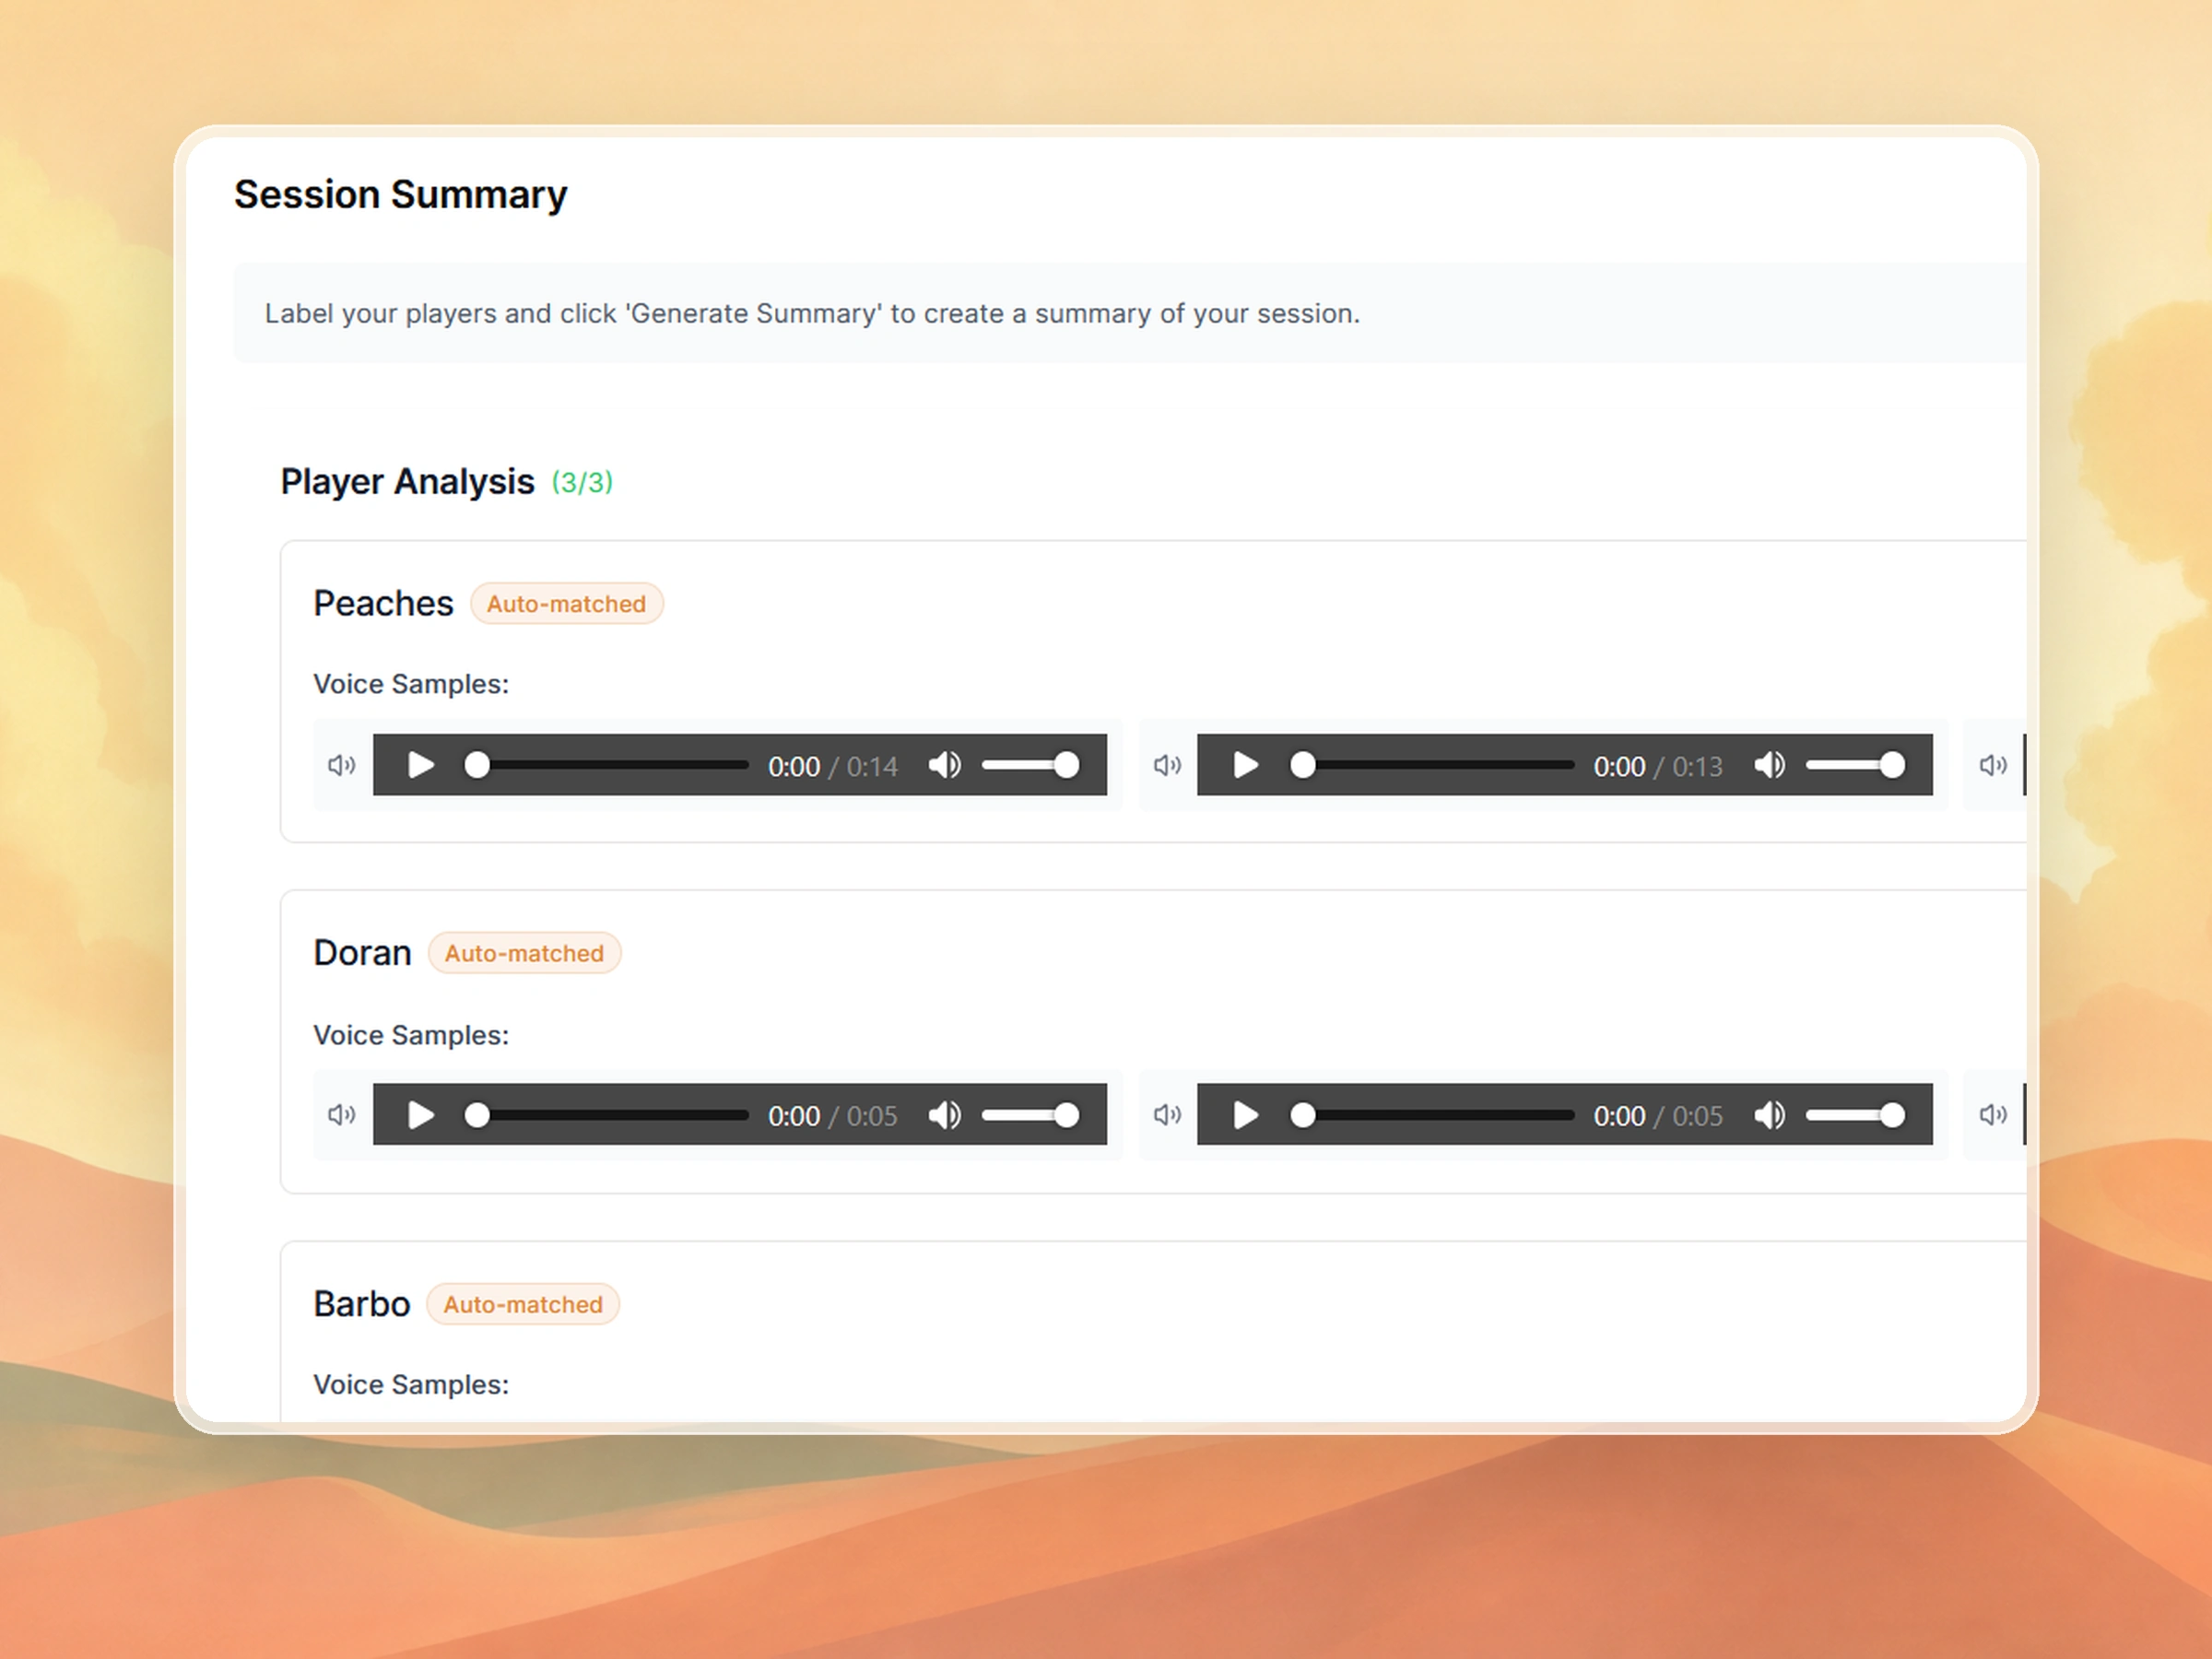Mute Peaches' 0:14 sample audio player
The image size is (2212, 1659).
[945, 766]
